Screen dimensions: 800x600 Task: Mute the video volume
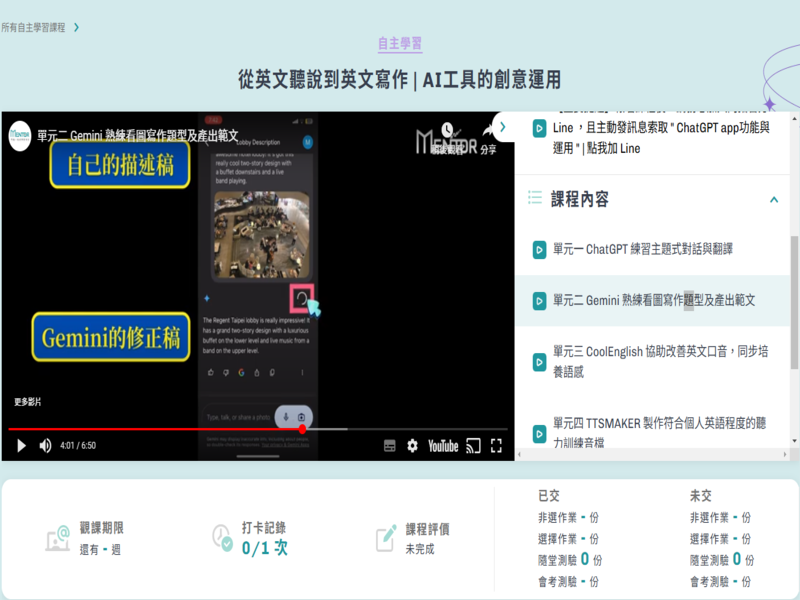(45, 446)
